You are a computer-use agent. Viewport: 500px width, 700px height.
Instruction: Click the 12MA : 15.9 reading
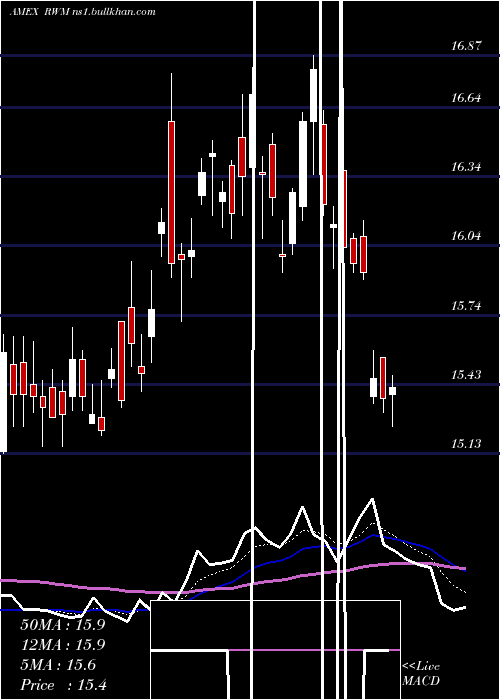(63, 645)
